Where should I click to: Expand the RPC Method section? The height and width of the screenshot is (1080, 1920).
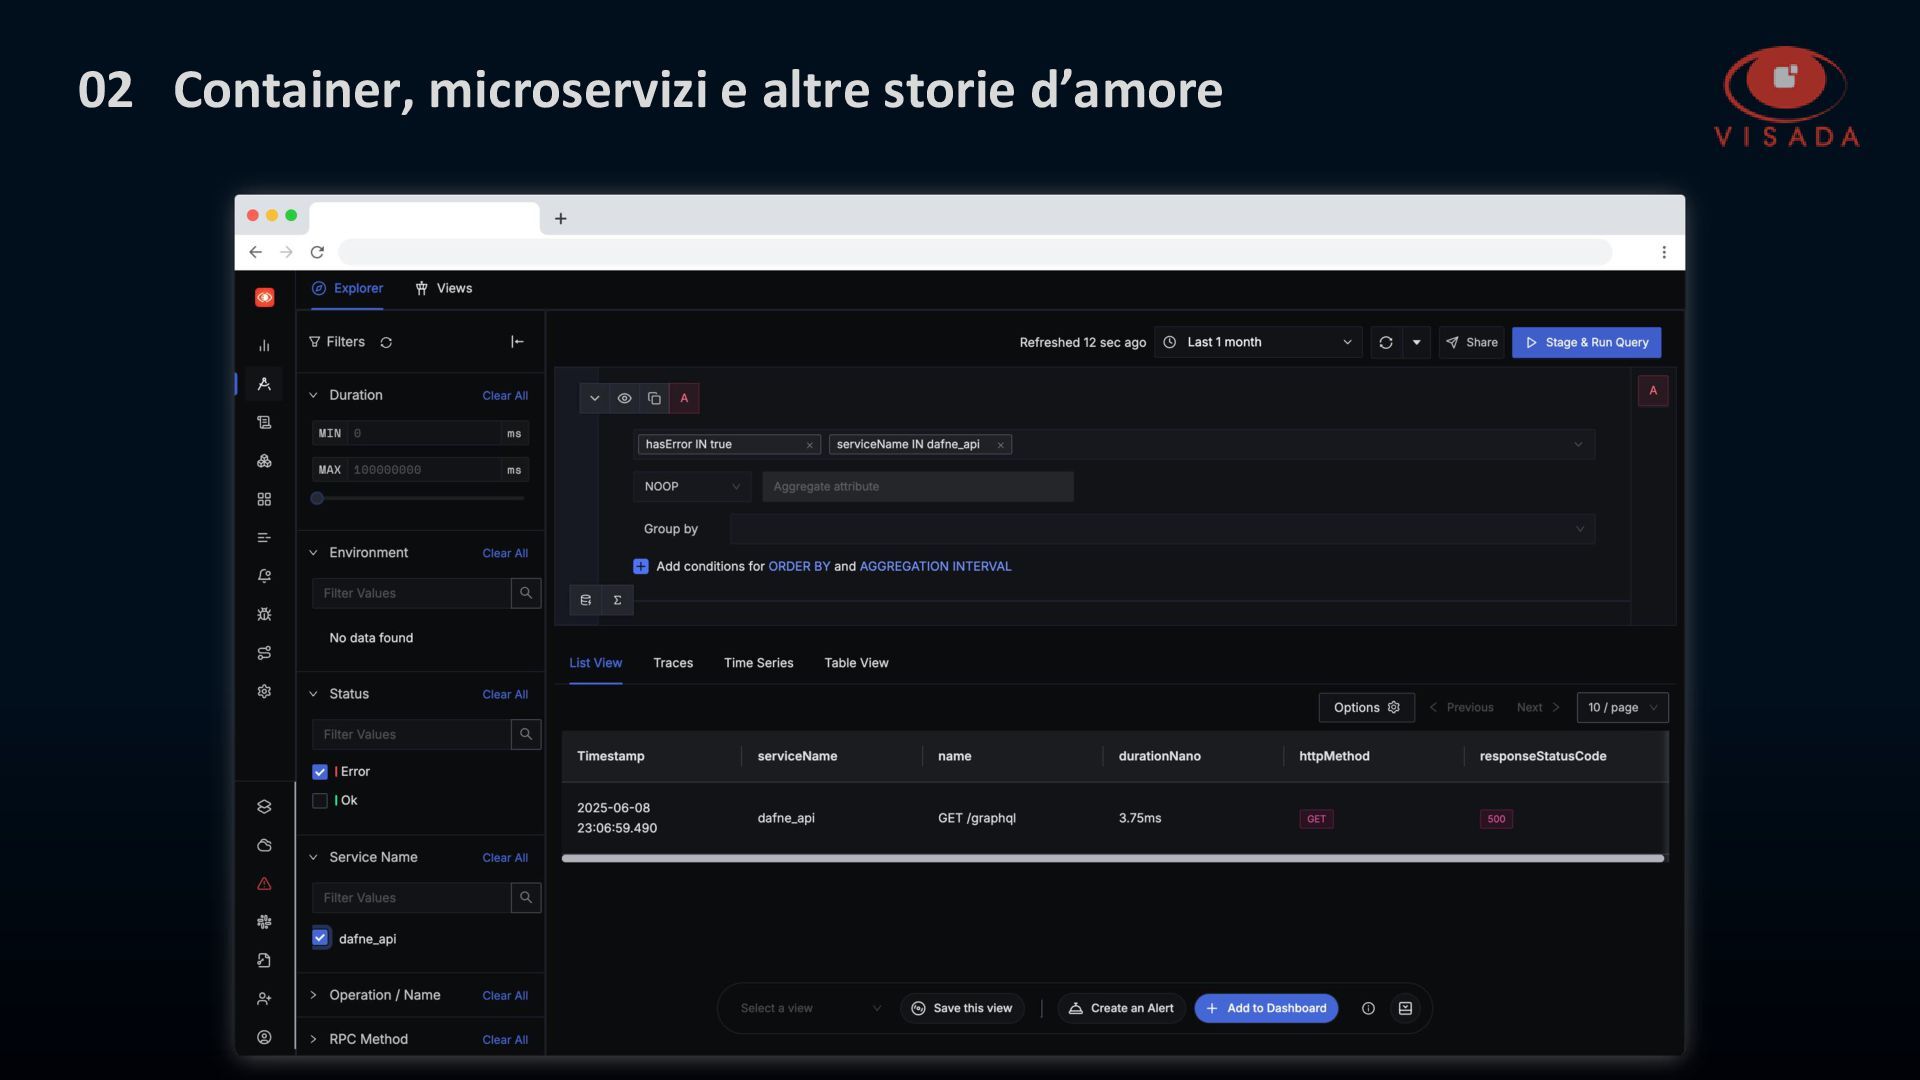(313, 1039)
